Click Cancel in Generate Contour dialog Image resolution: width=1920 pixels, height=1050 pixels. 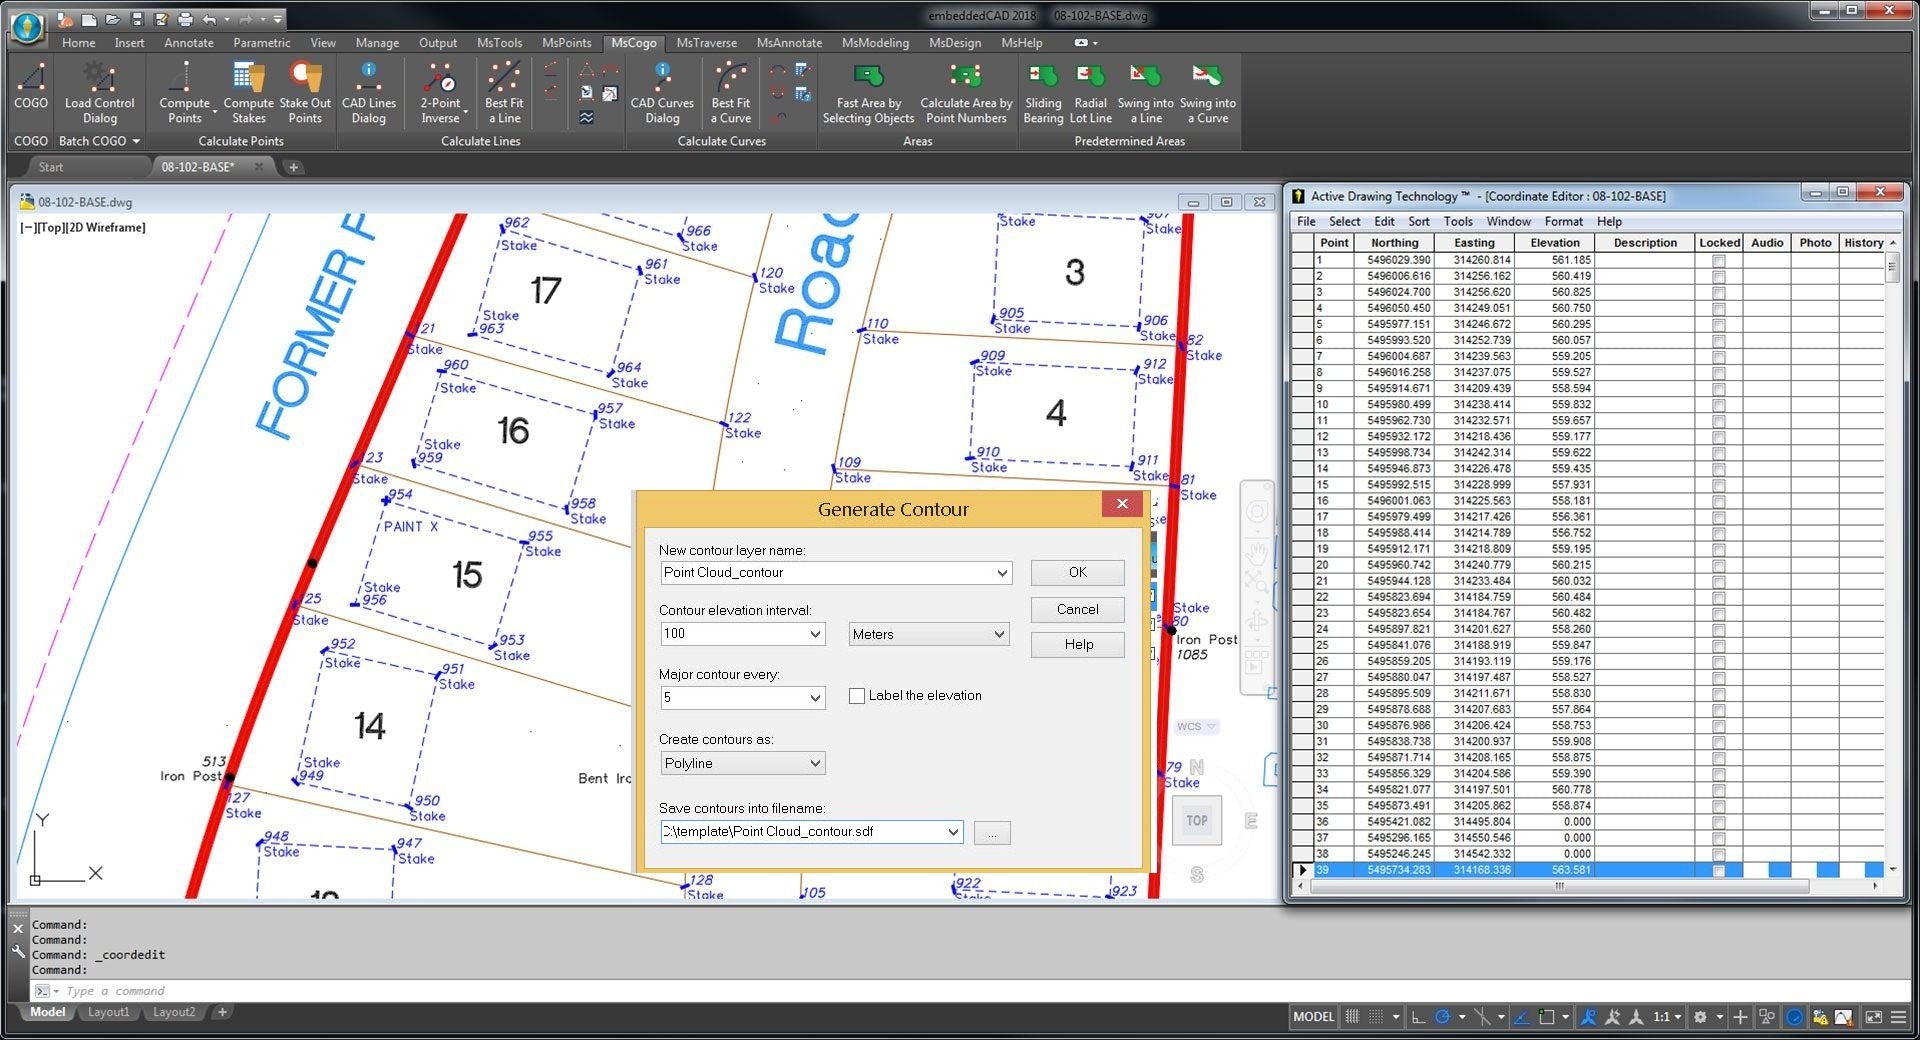[x=1077, y=609]
